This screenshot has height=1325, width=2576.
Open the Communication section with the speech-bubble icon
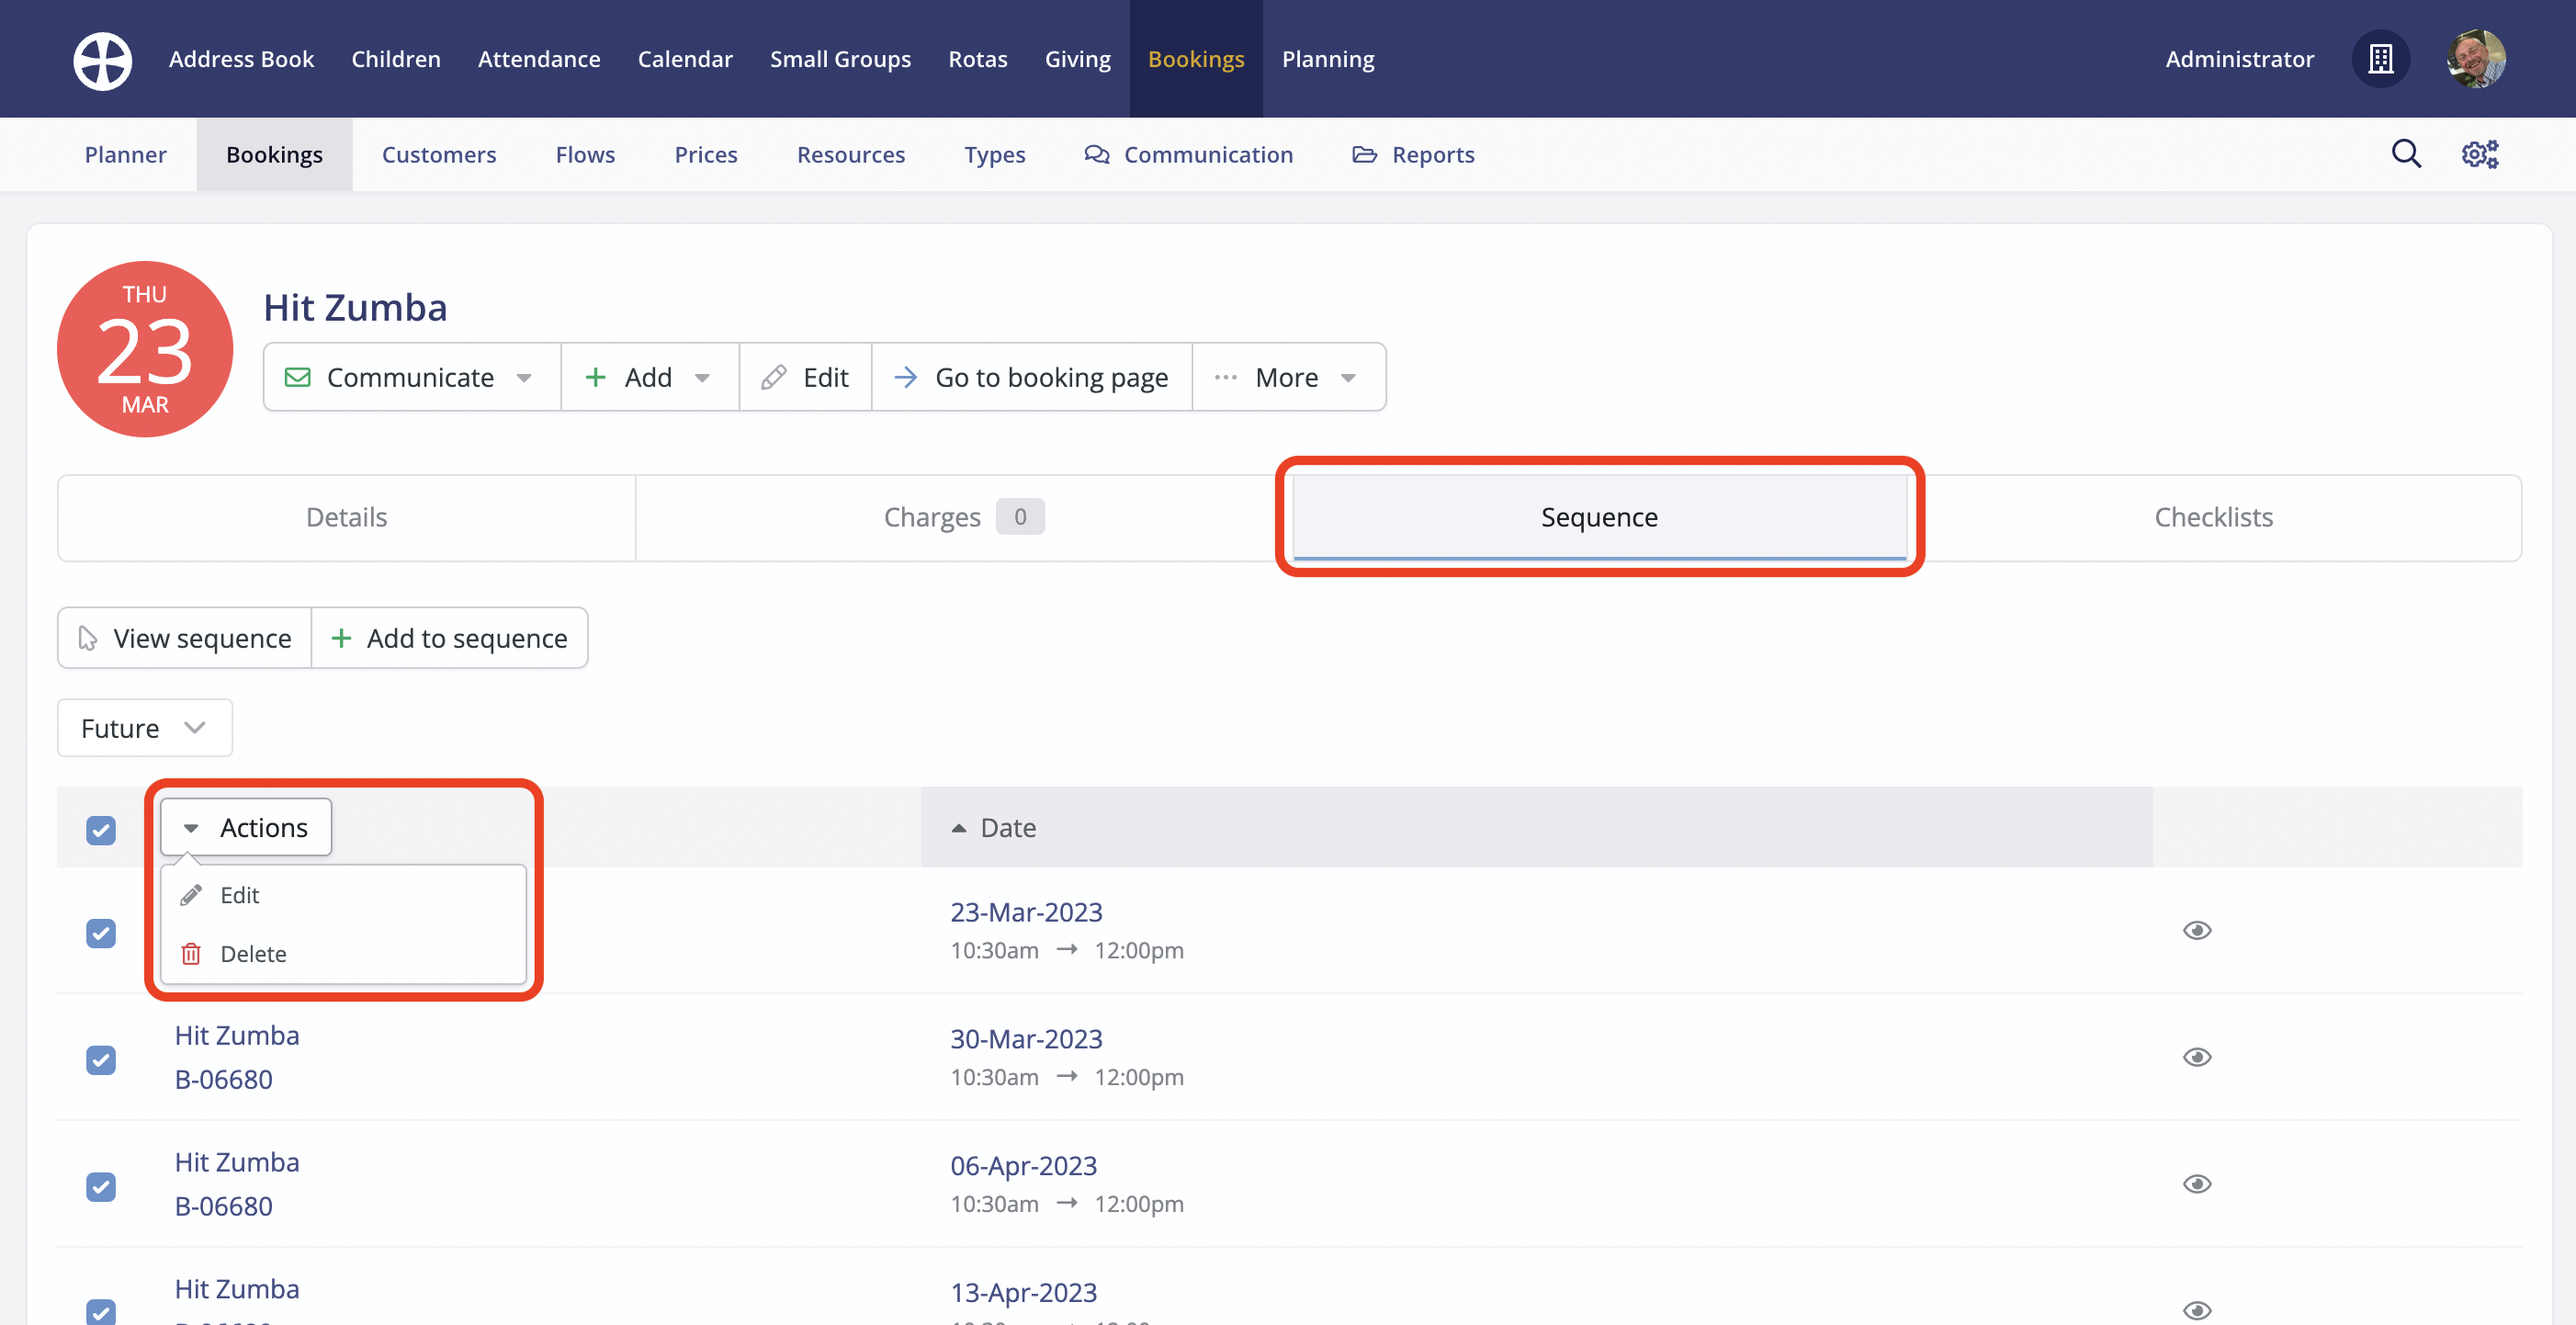(x=1097, y=154)
